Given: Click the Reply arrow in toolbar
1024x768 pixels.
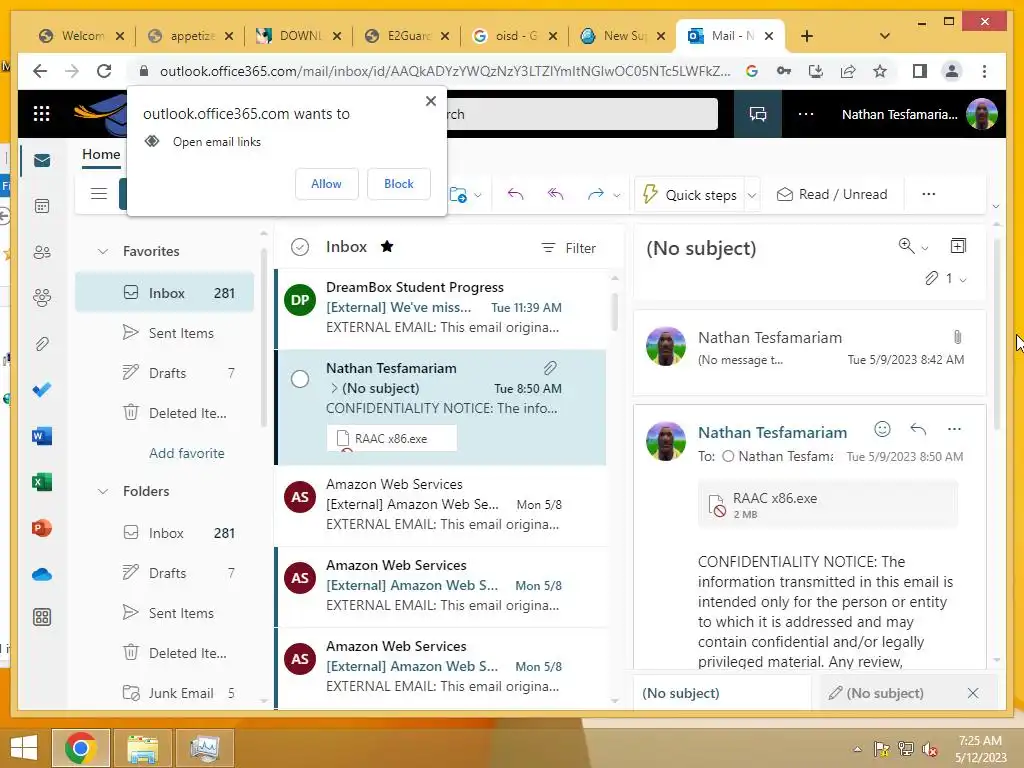Looking at the screenshot, I should click(515, 194).
